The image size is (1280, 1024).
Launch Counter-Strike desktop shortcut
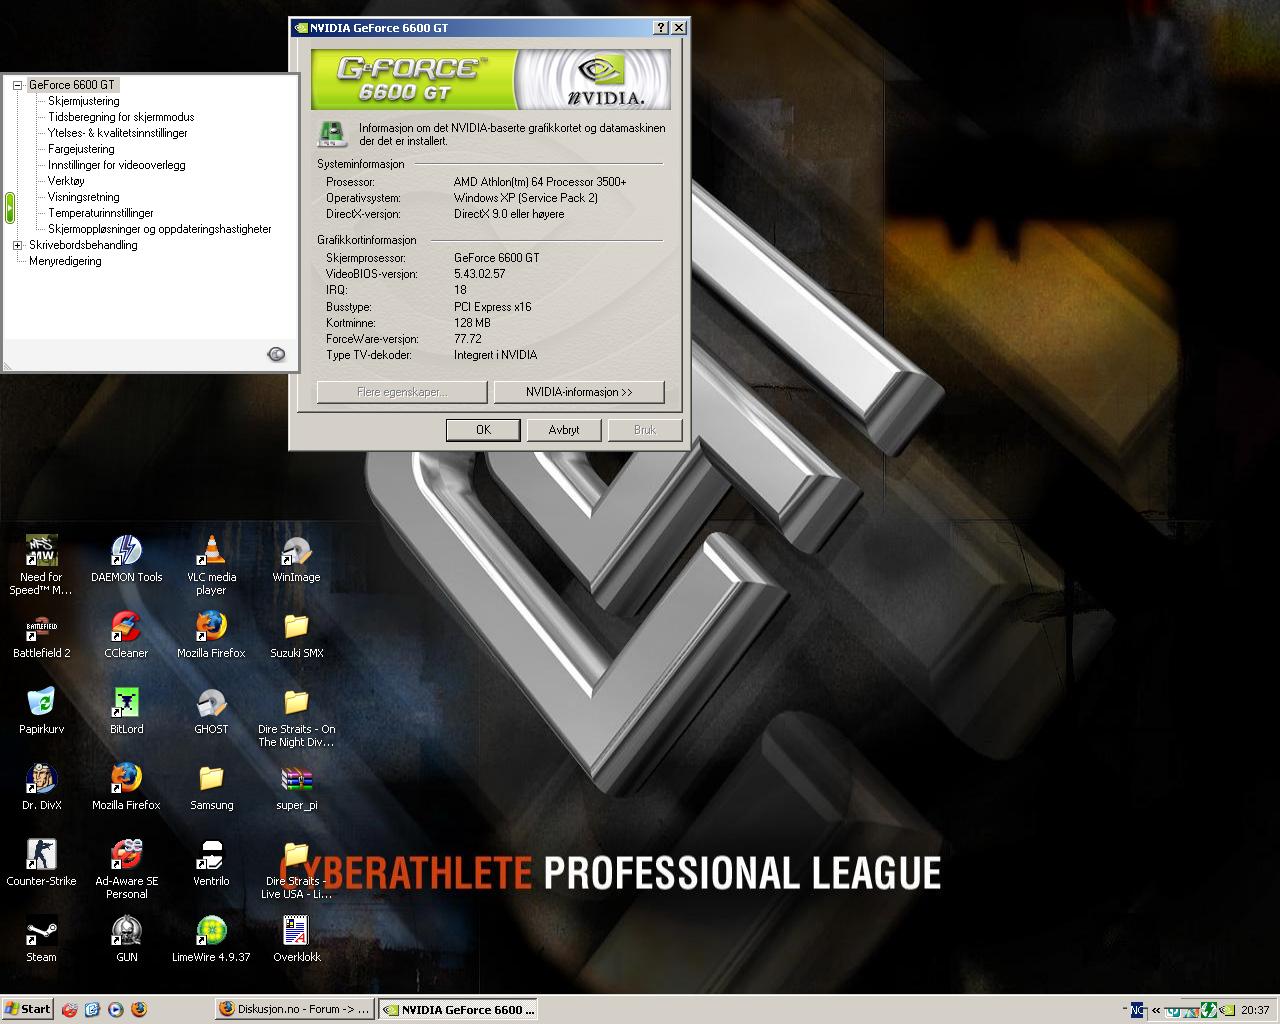41,862
